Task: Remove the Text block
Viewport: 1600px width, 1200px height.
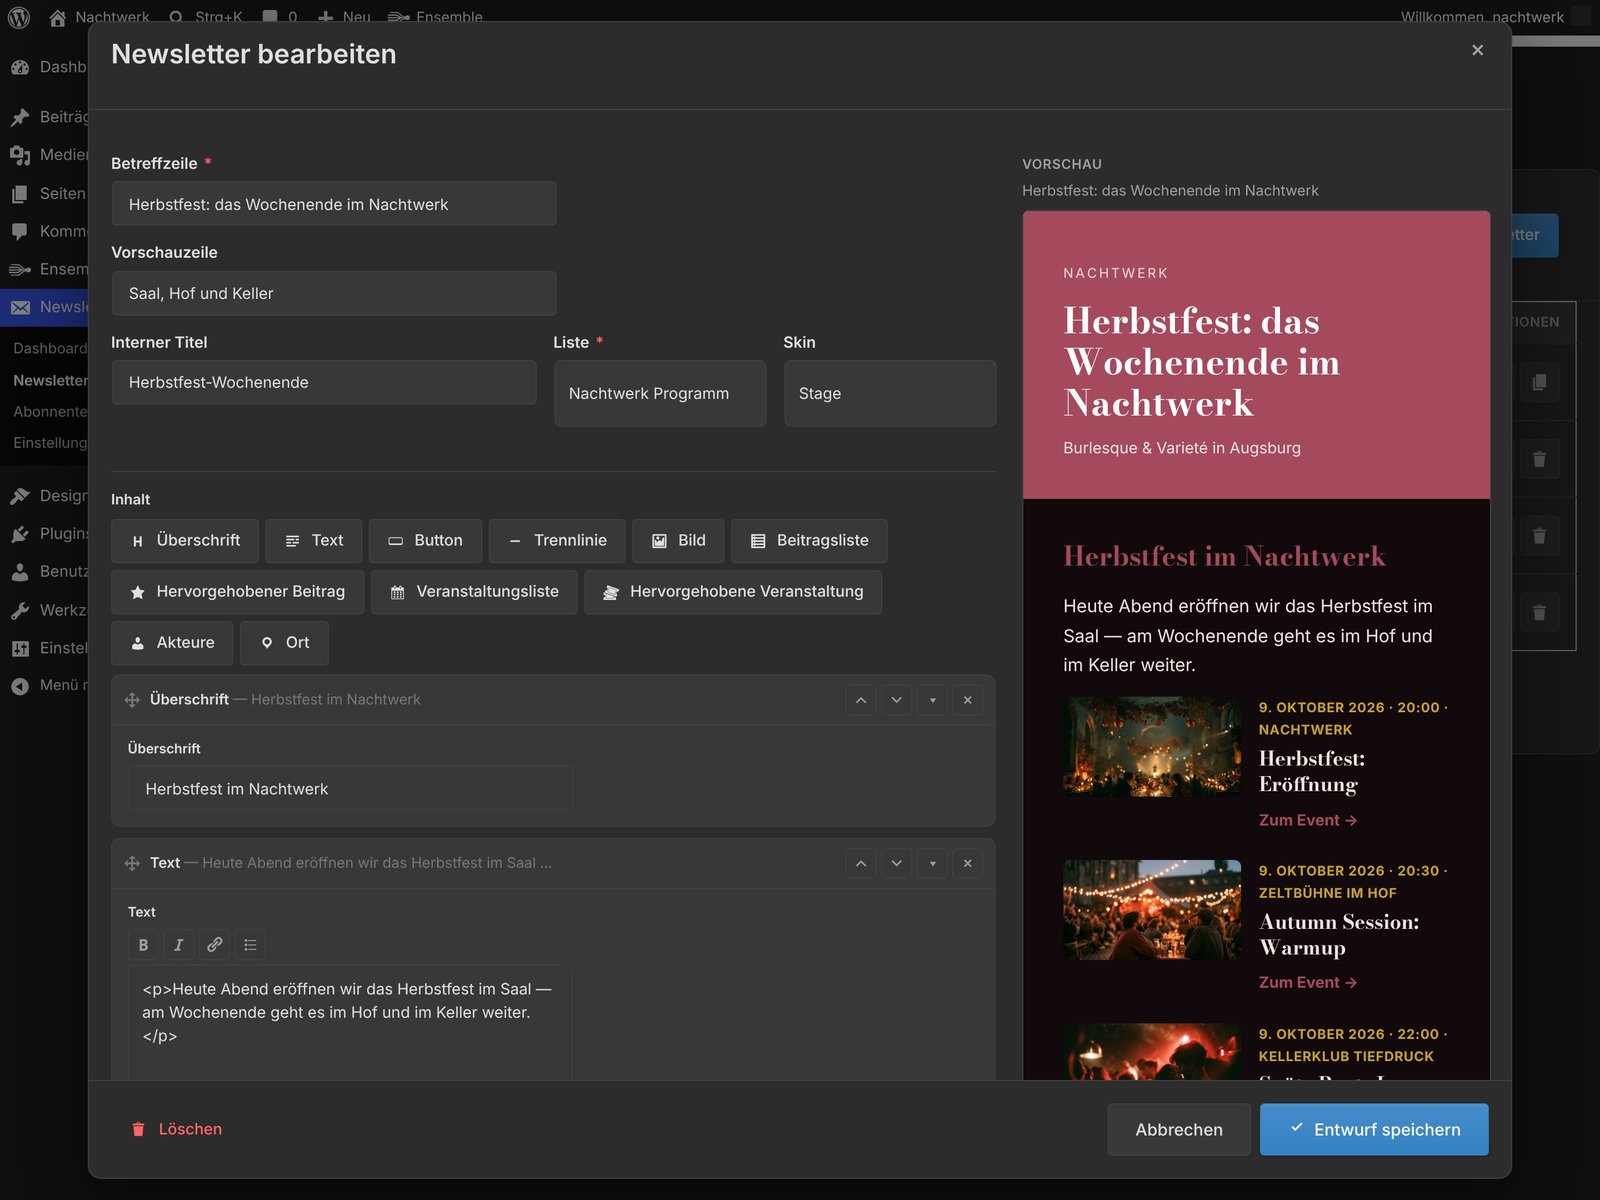Action: tap(968, 863)
